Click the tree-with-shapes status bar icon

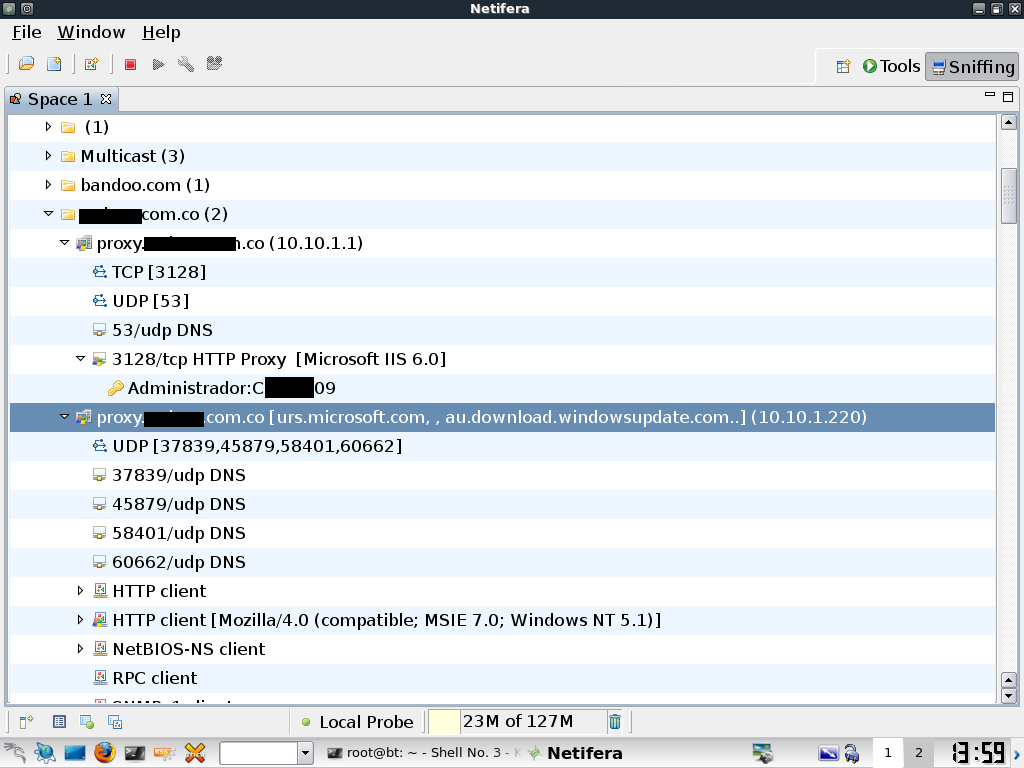coord(115,722)
